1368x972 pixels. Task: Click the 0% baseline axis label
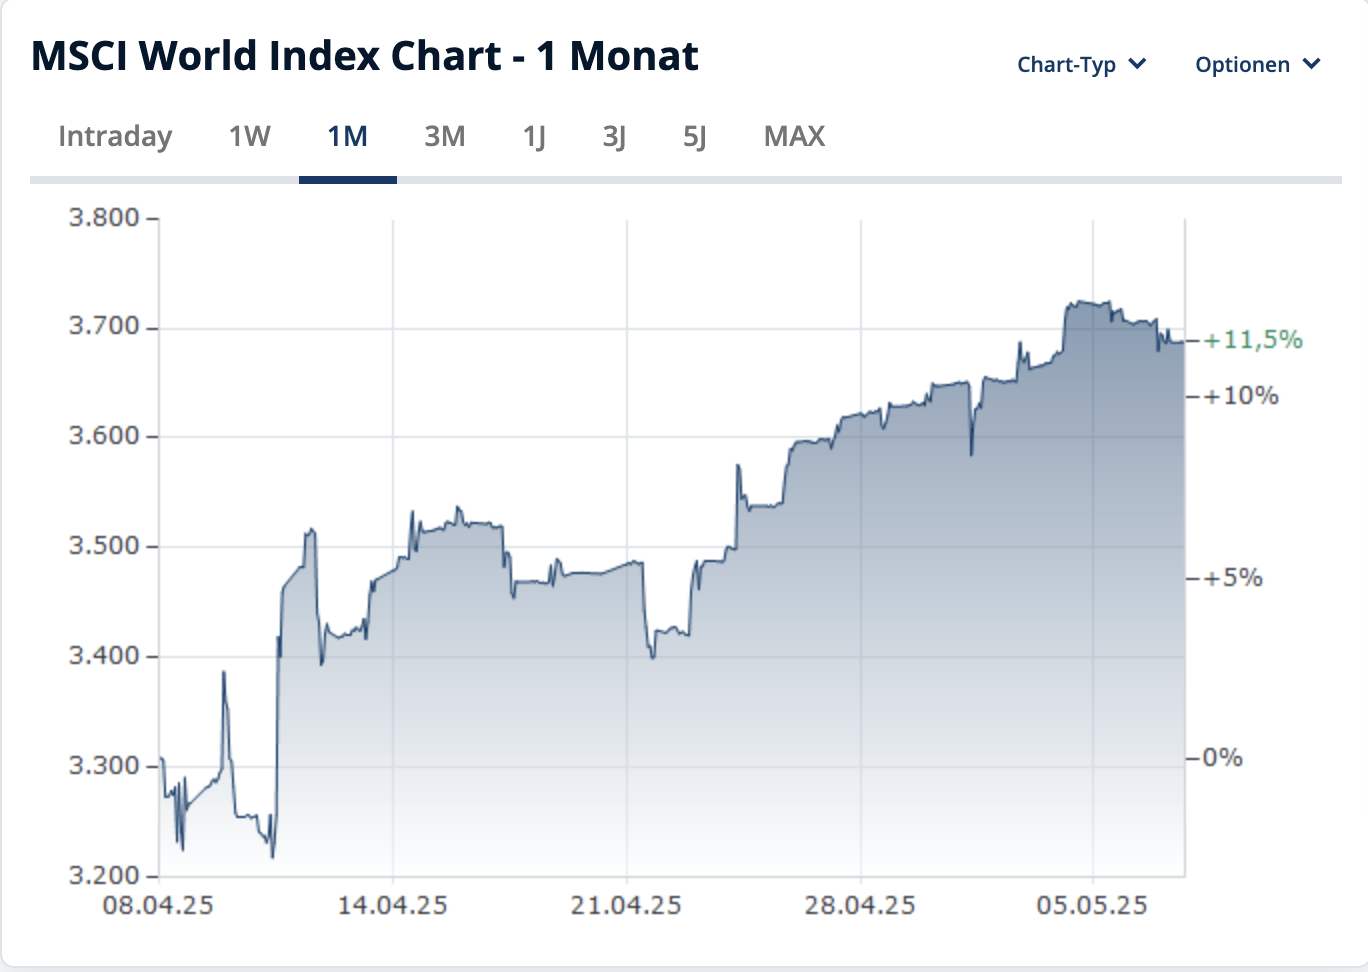[1222, 757]
